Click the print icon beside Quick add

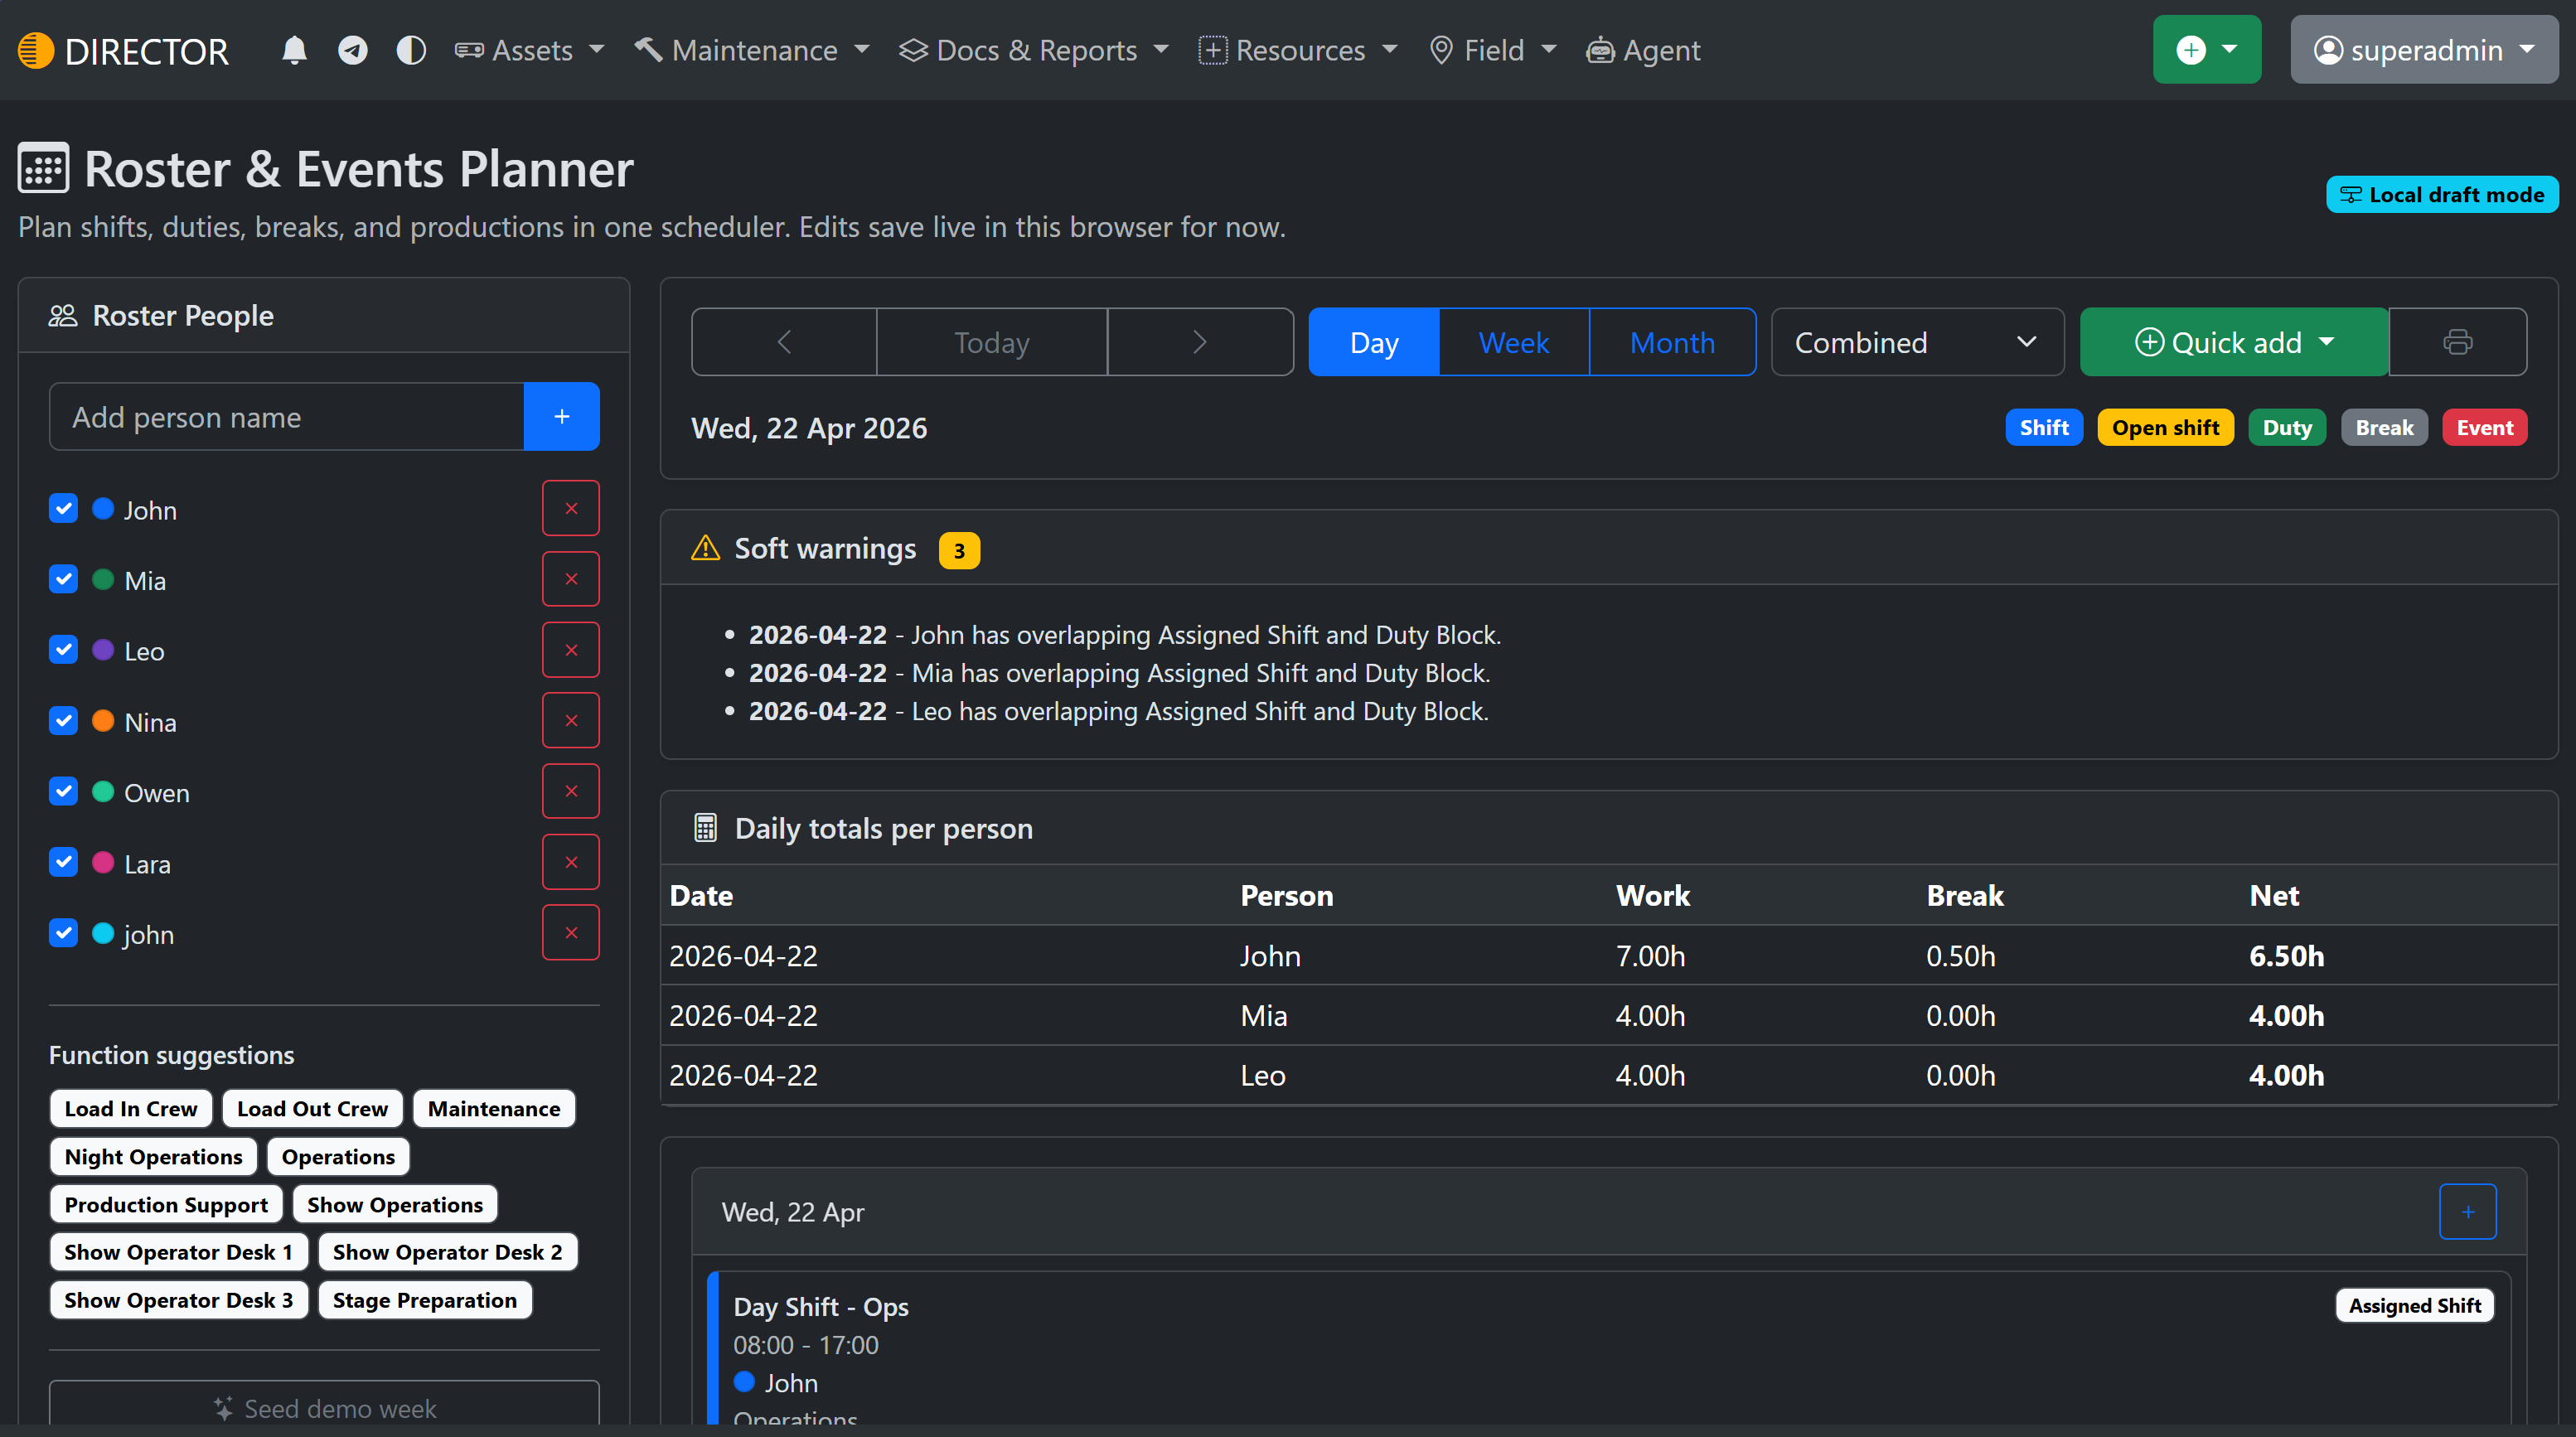click(x=2458, y=342)
